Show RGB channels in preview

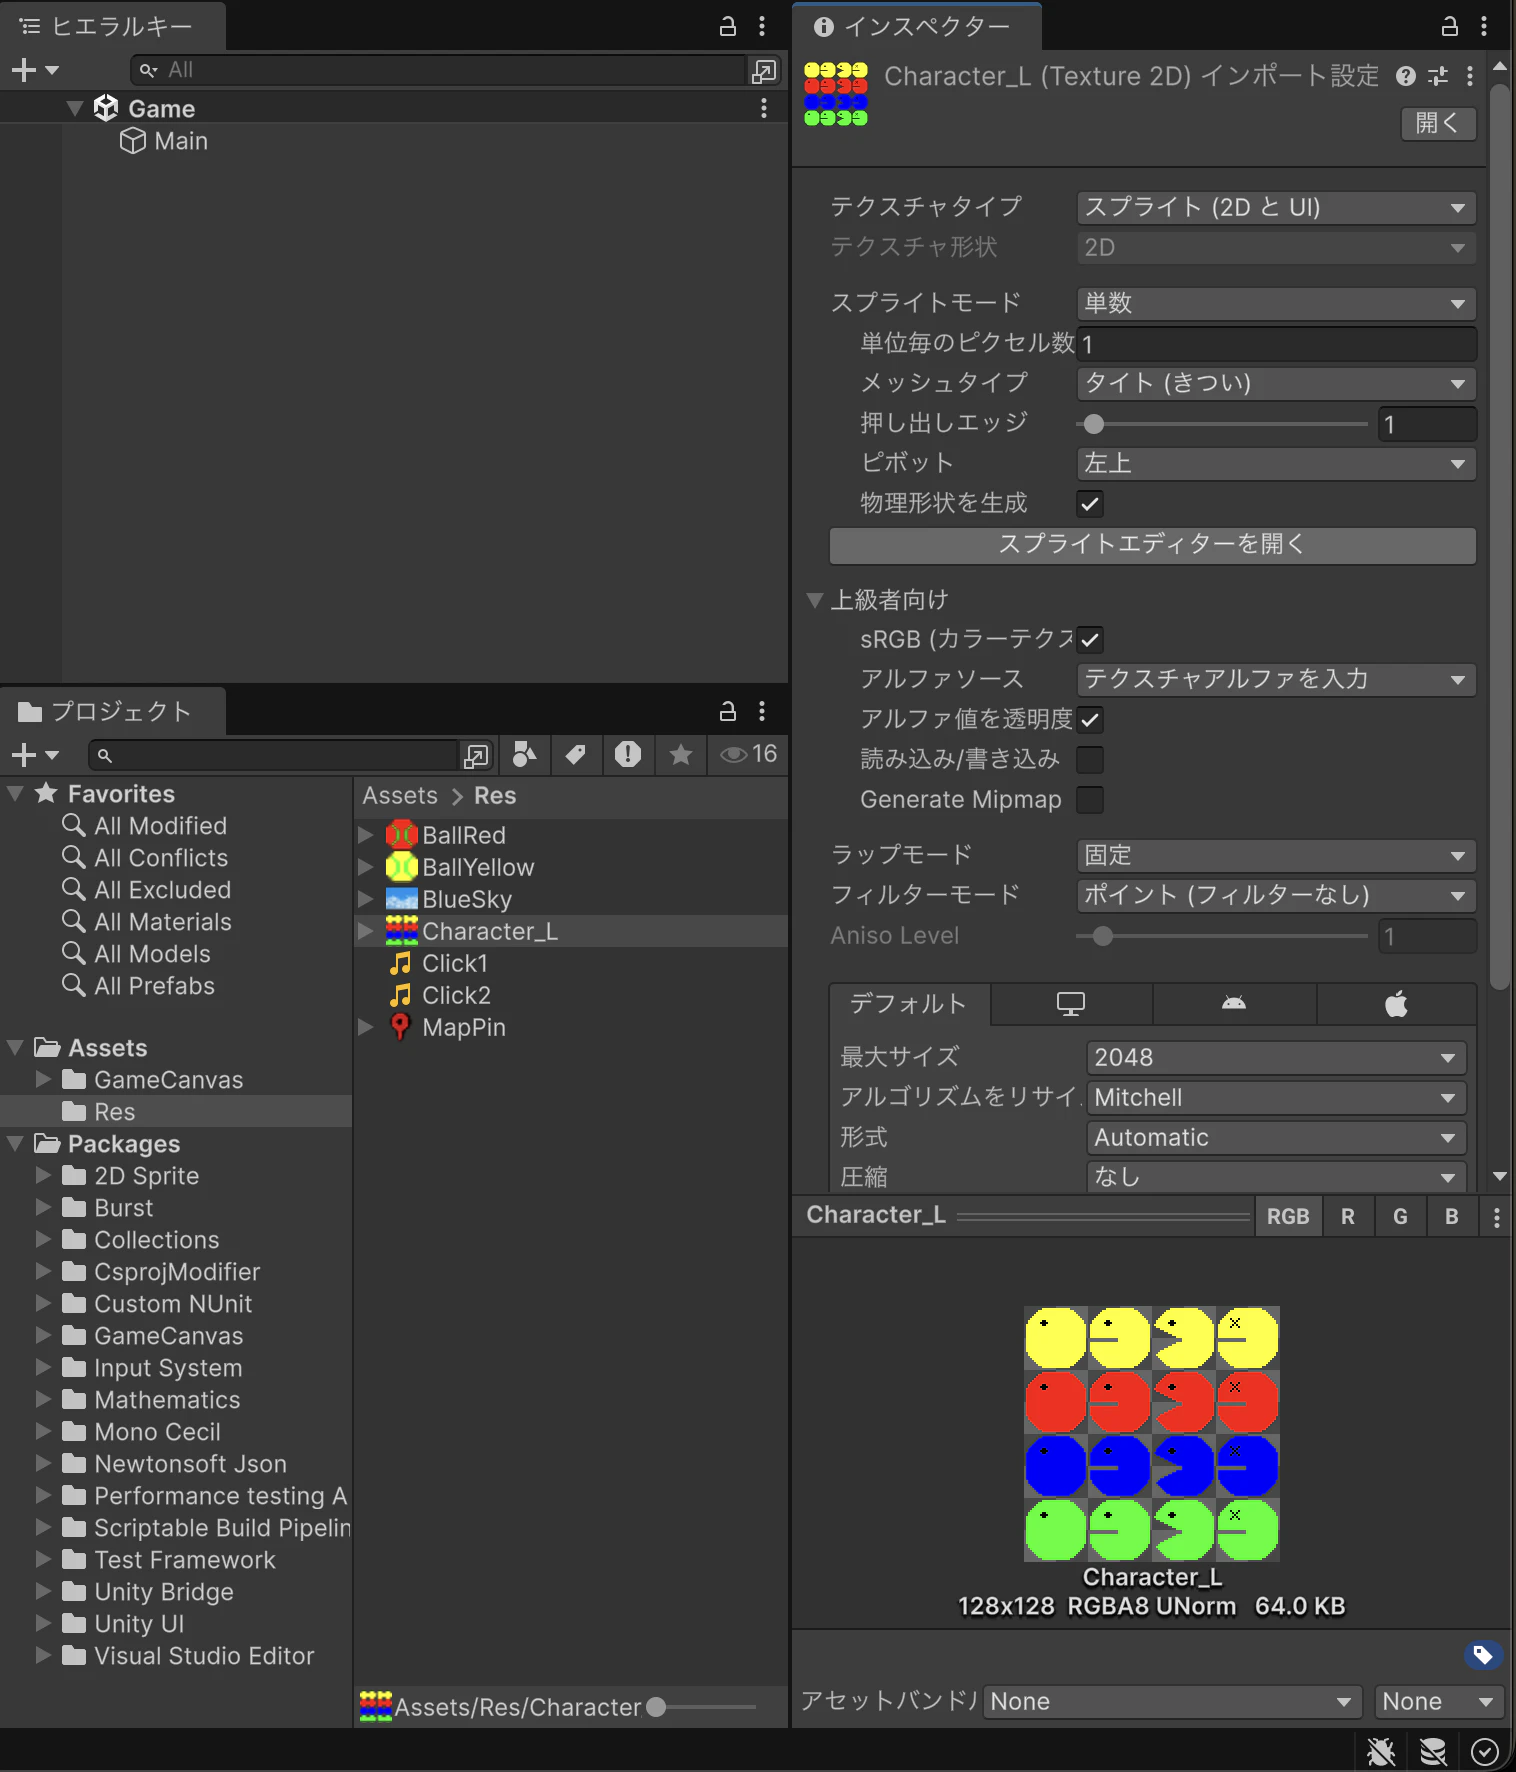pos(1288,1217)
